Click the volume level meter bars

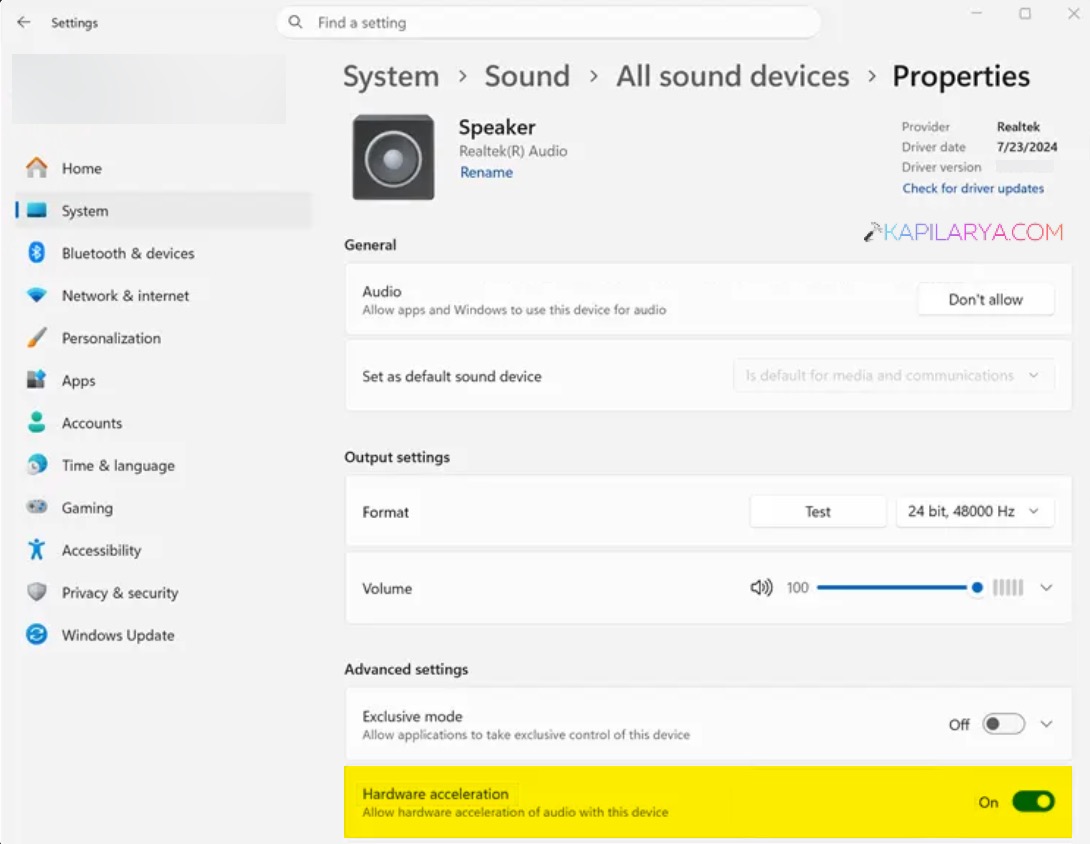pos(1008,587)
